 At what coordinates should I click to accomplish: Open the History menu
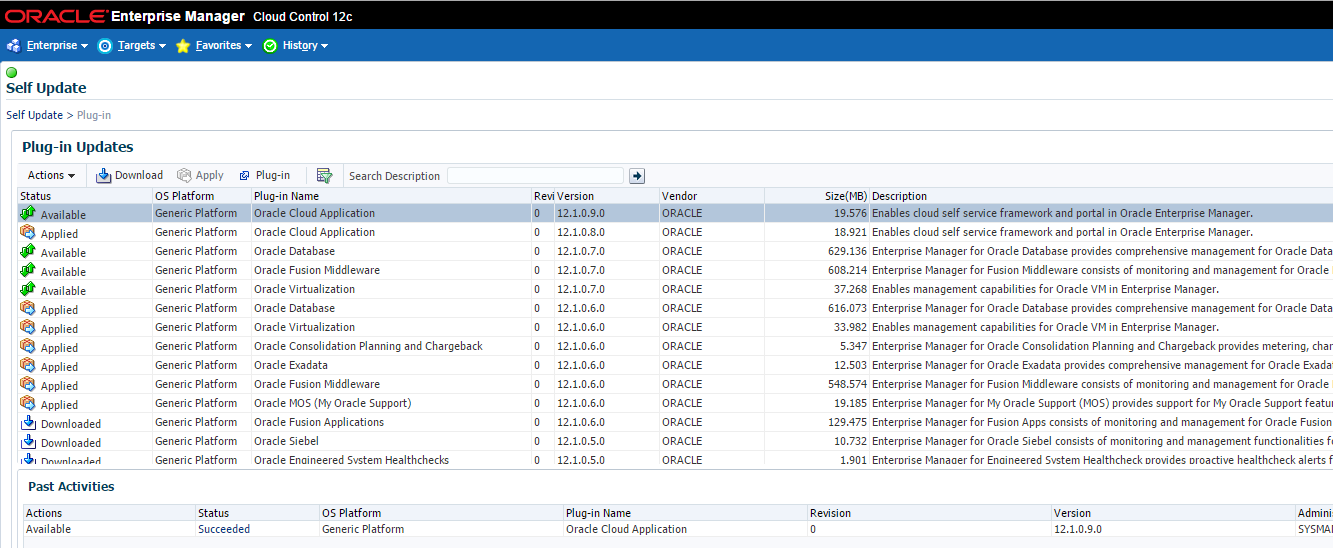tap(305, 45)
